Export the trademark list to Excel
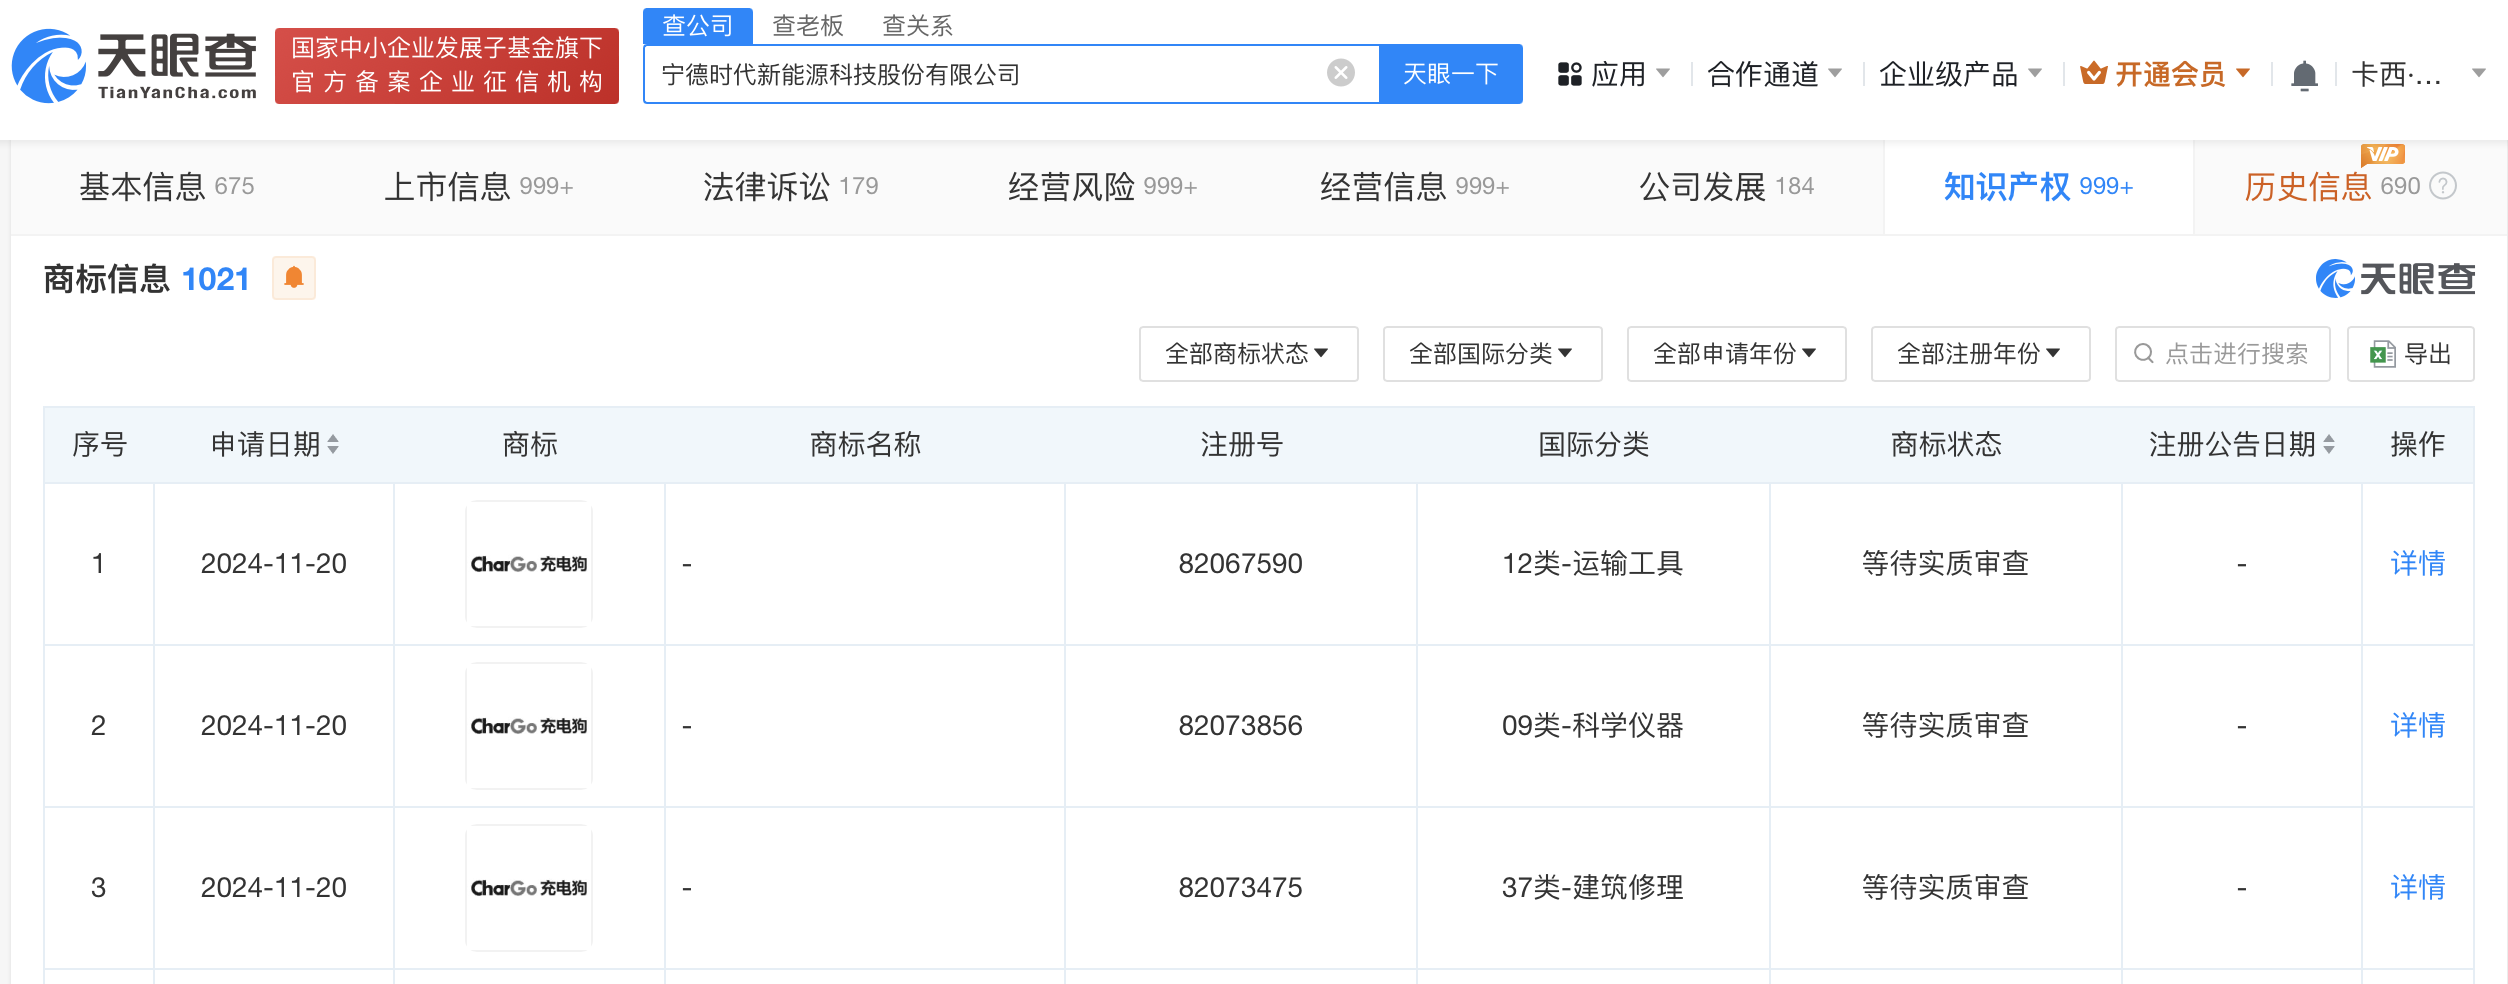The width and height of the screenshot is (2508, 984). coord(2410,354)
